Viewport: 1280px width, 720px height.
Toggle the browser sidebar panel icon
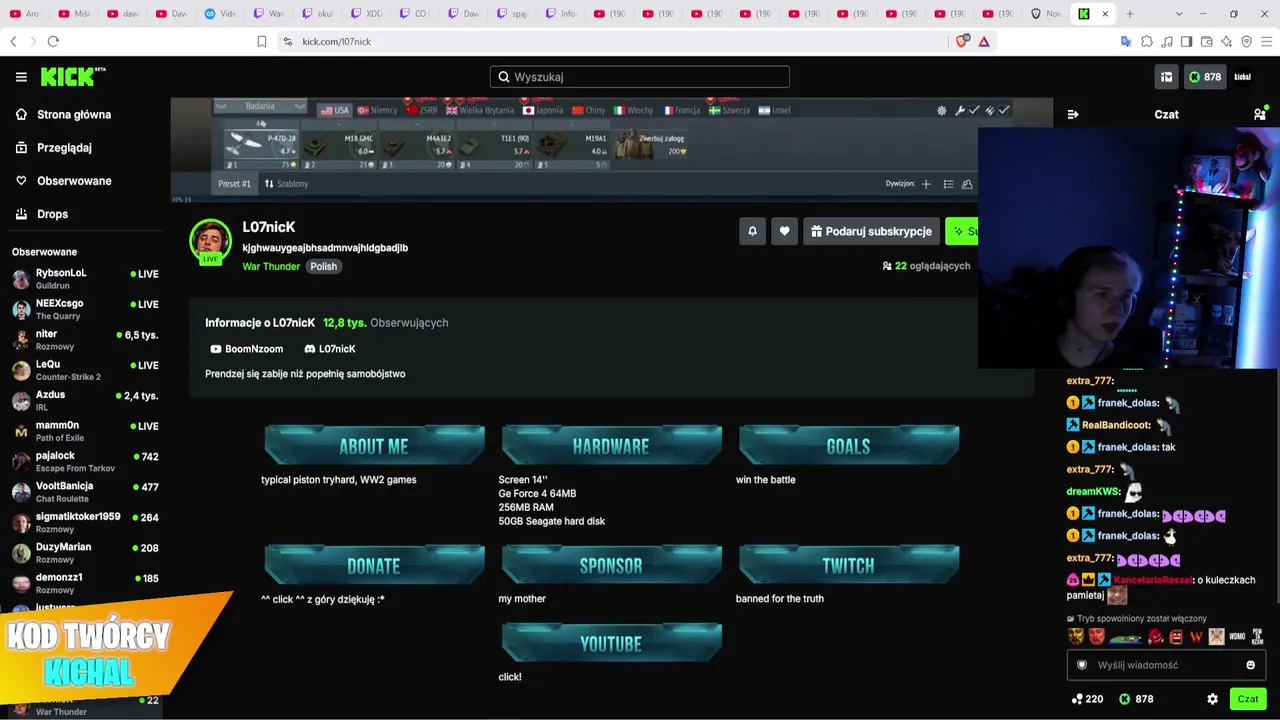coord(1186,41)
